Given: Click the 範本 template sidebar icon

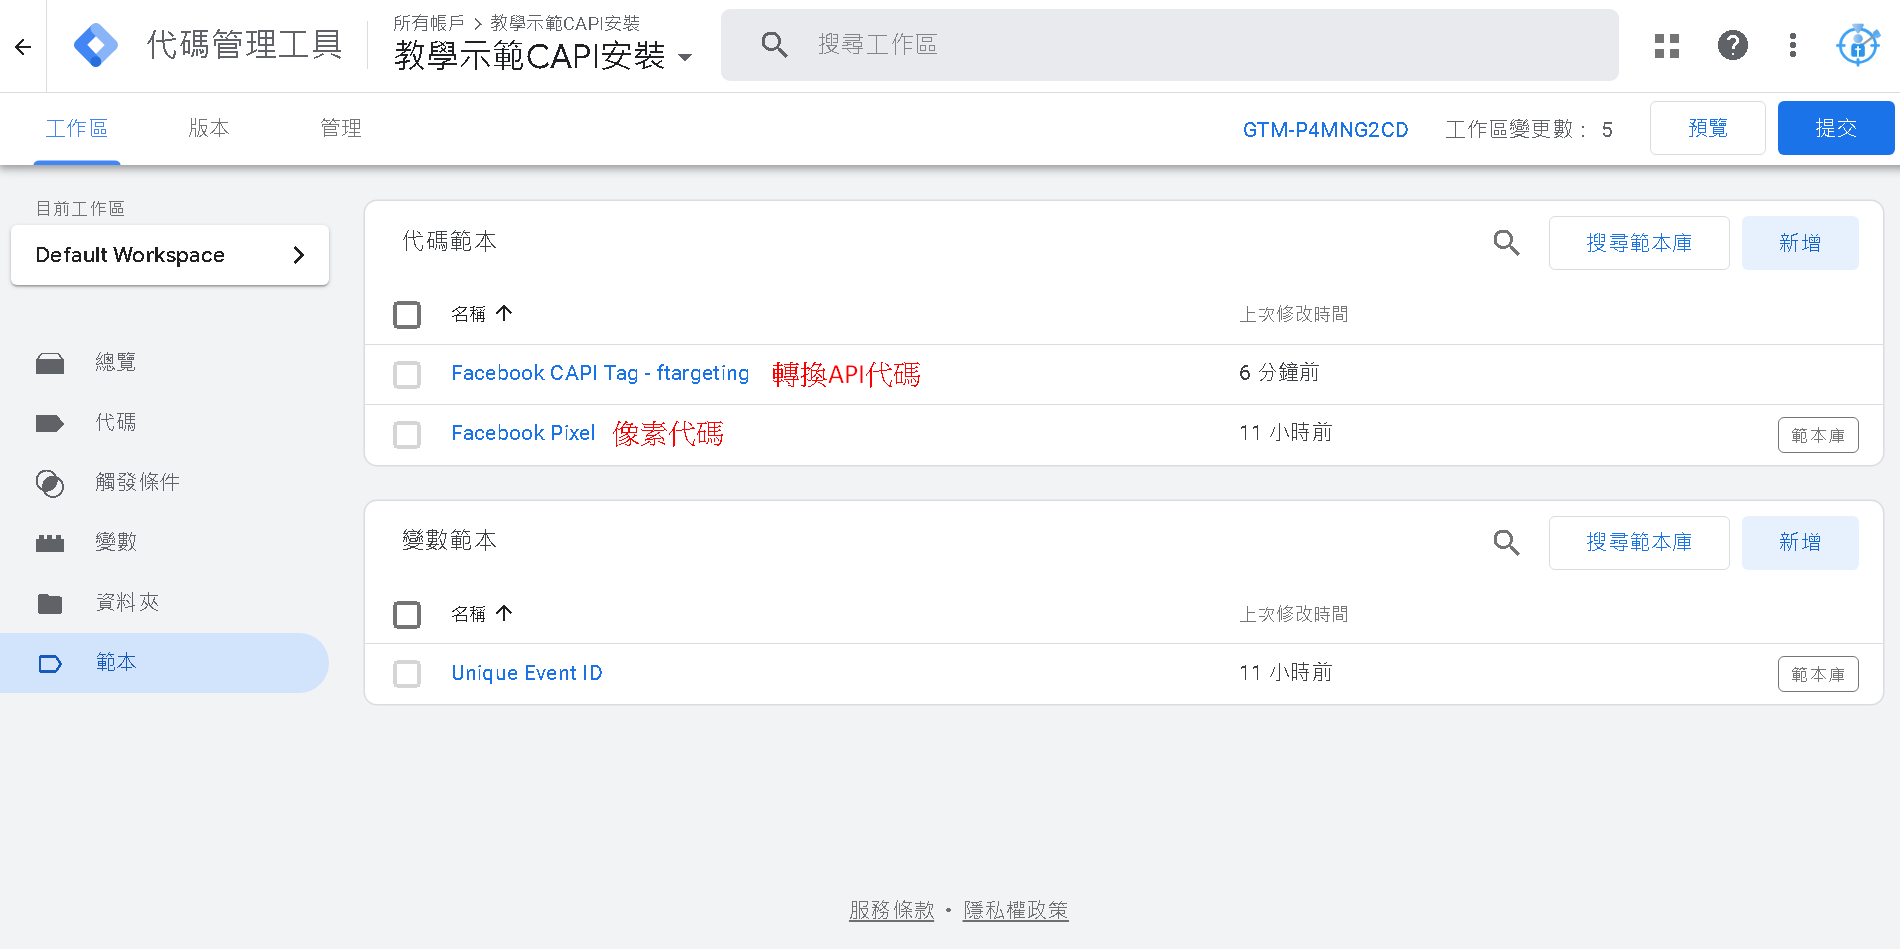Looking at the screenshot, I should (50, 663).
